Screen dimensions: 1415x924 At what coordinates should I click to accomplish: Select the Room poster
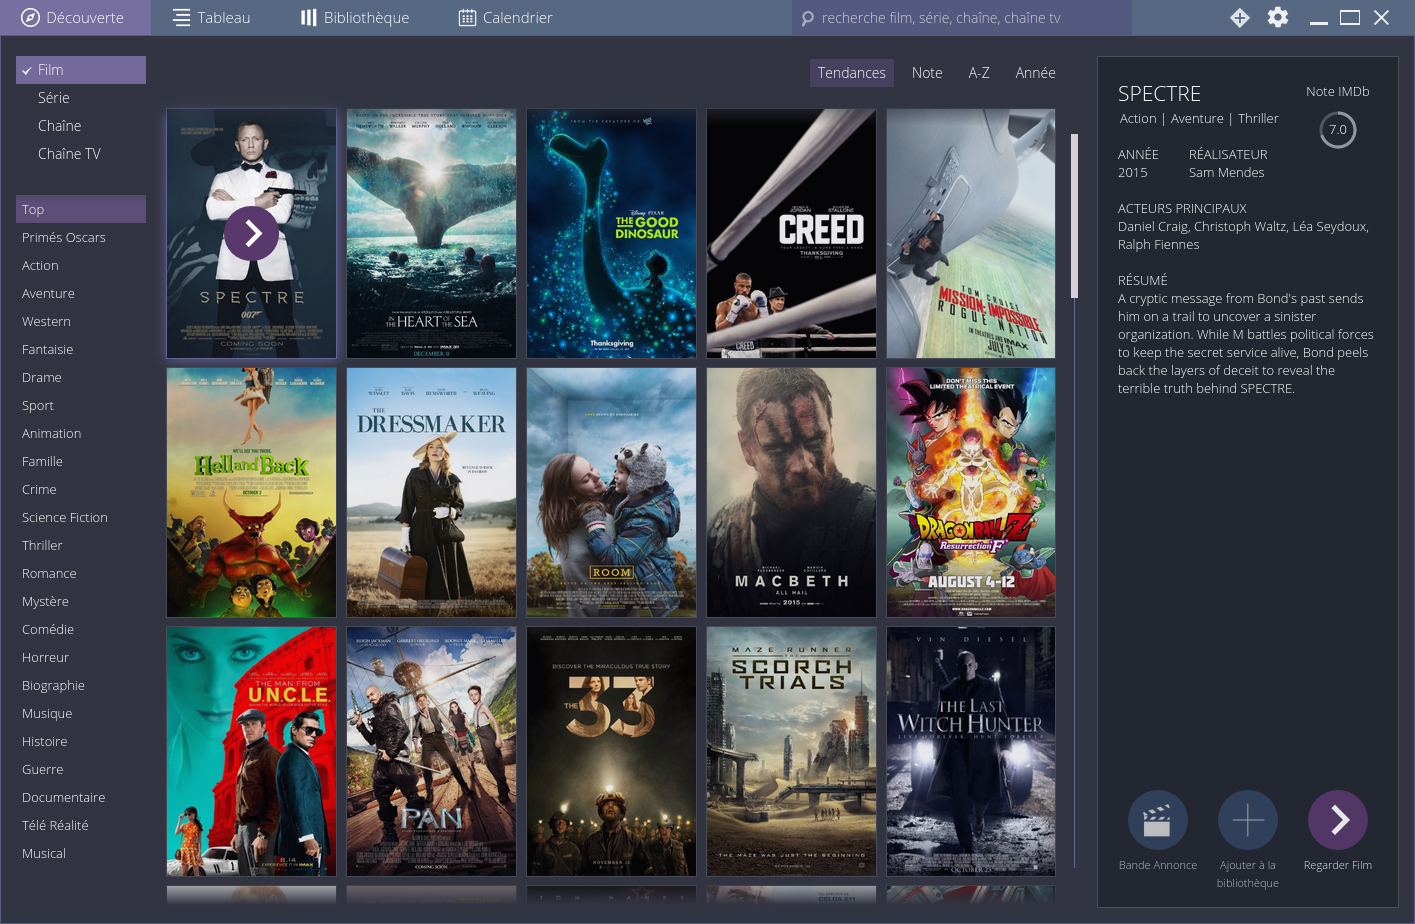(612, 492)
